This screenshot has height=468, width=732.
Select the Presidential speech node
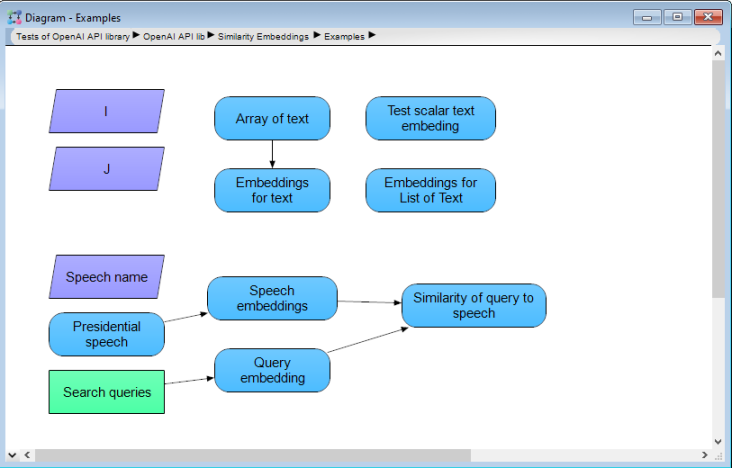[x=106, y=334]
